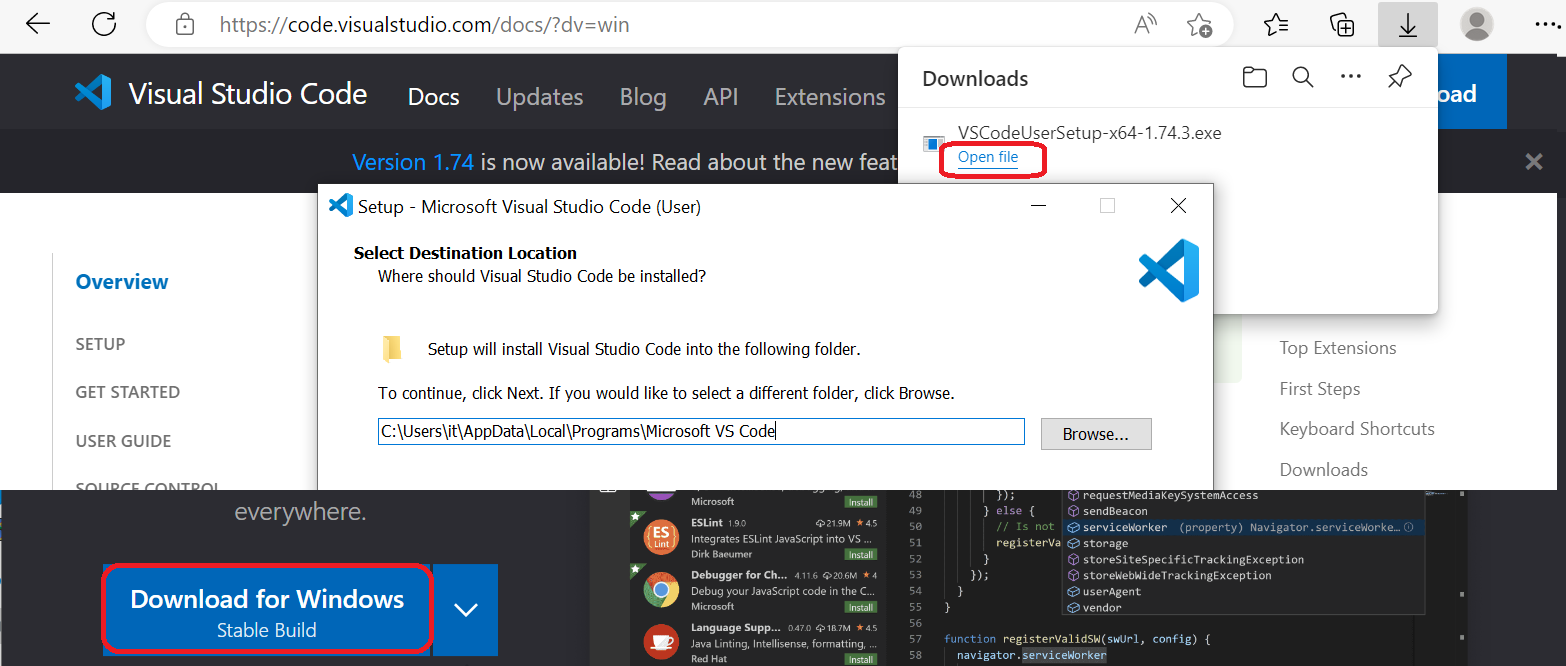Viewport: 1566px width, 666px height.
Task: Click the Install button in the ESLint row
Action: (x=861, y=555)
